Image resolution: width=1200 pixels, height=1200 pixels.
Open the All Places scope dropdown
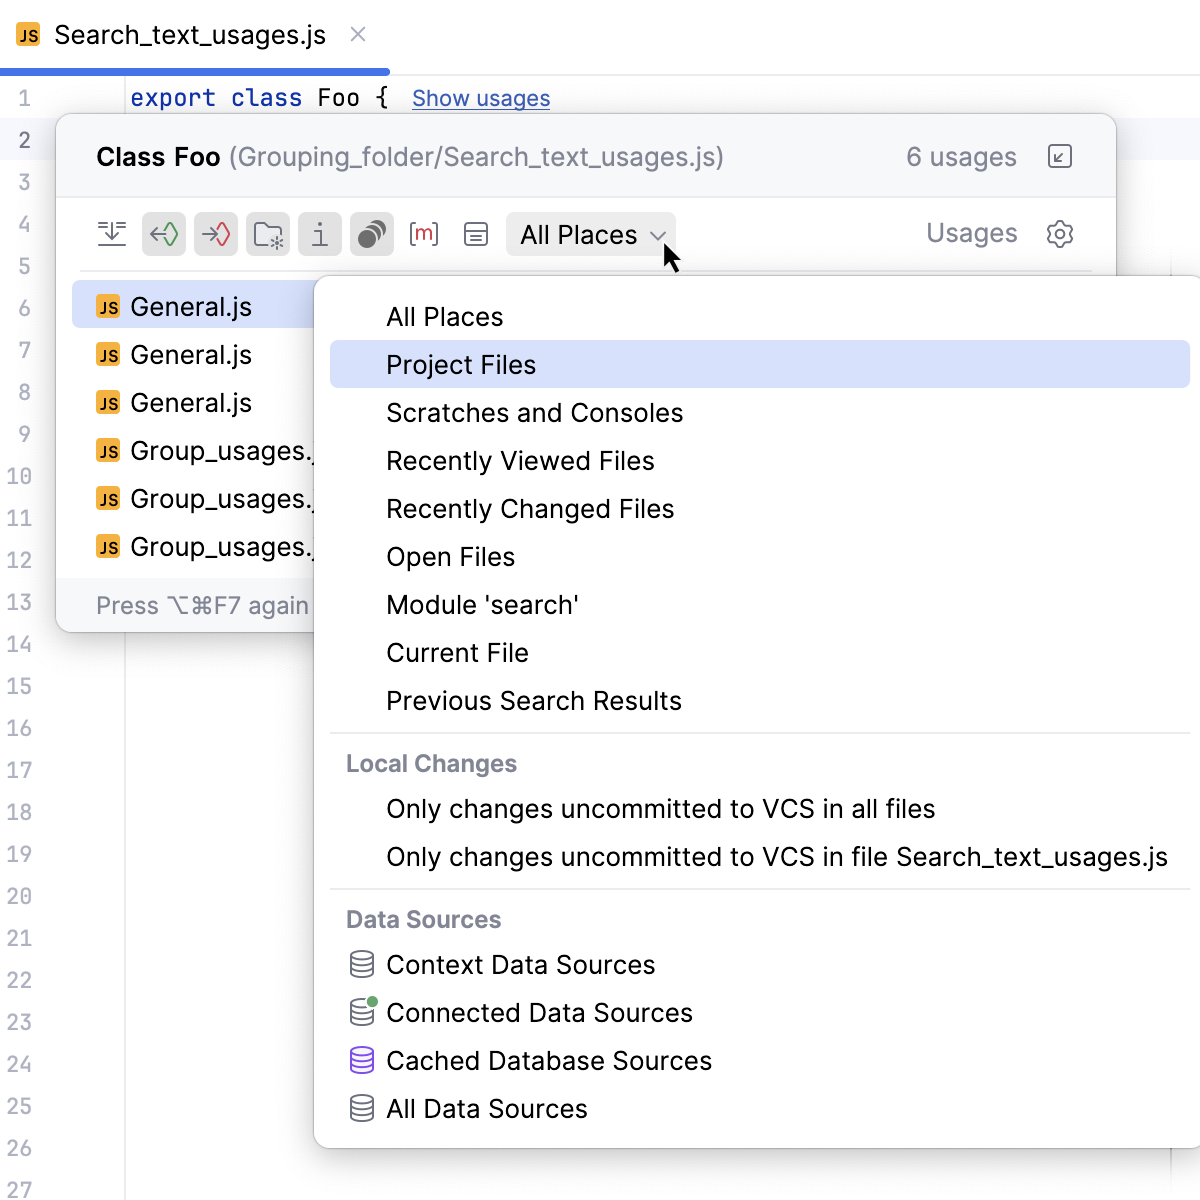590,234
